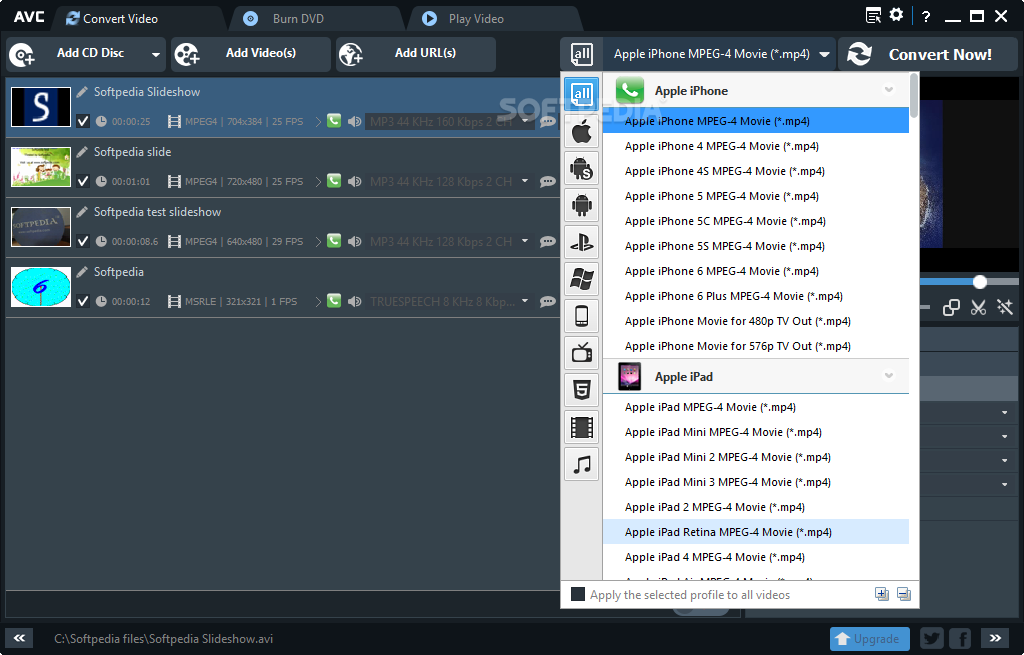1024x655 pixels.
Task: Select Apple iPhone 5S MPEG-4 Movie profile
Action: (756, 246)
